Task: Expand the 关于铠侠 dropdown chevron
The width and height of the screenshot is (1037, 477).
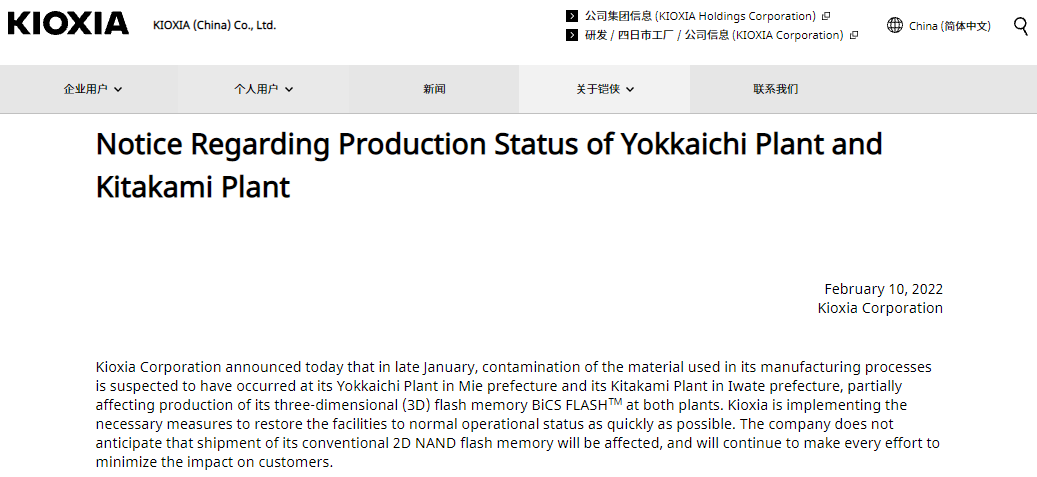Action: 630,89
